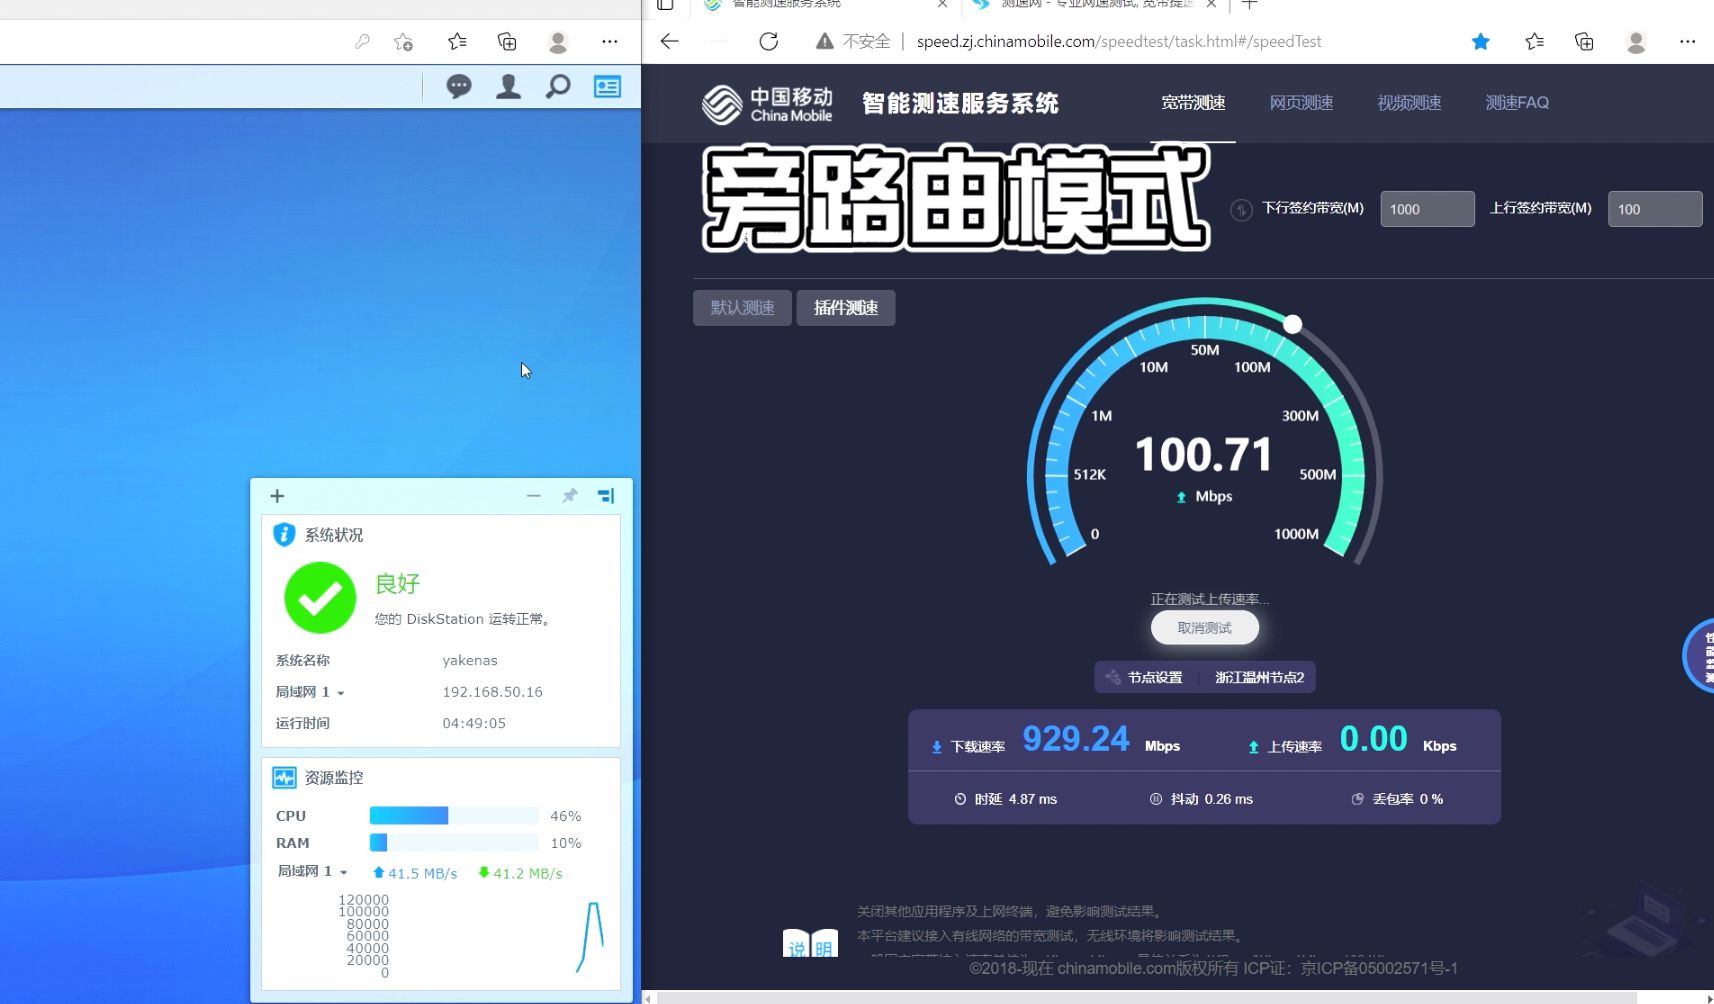Select the 插件测速 test mode
The height and width of the screenshot is (1004, 1714).
[x=846, y=308]
